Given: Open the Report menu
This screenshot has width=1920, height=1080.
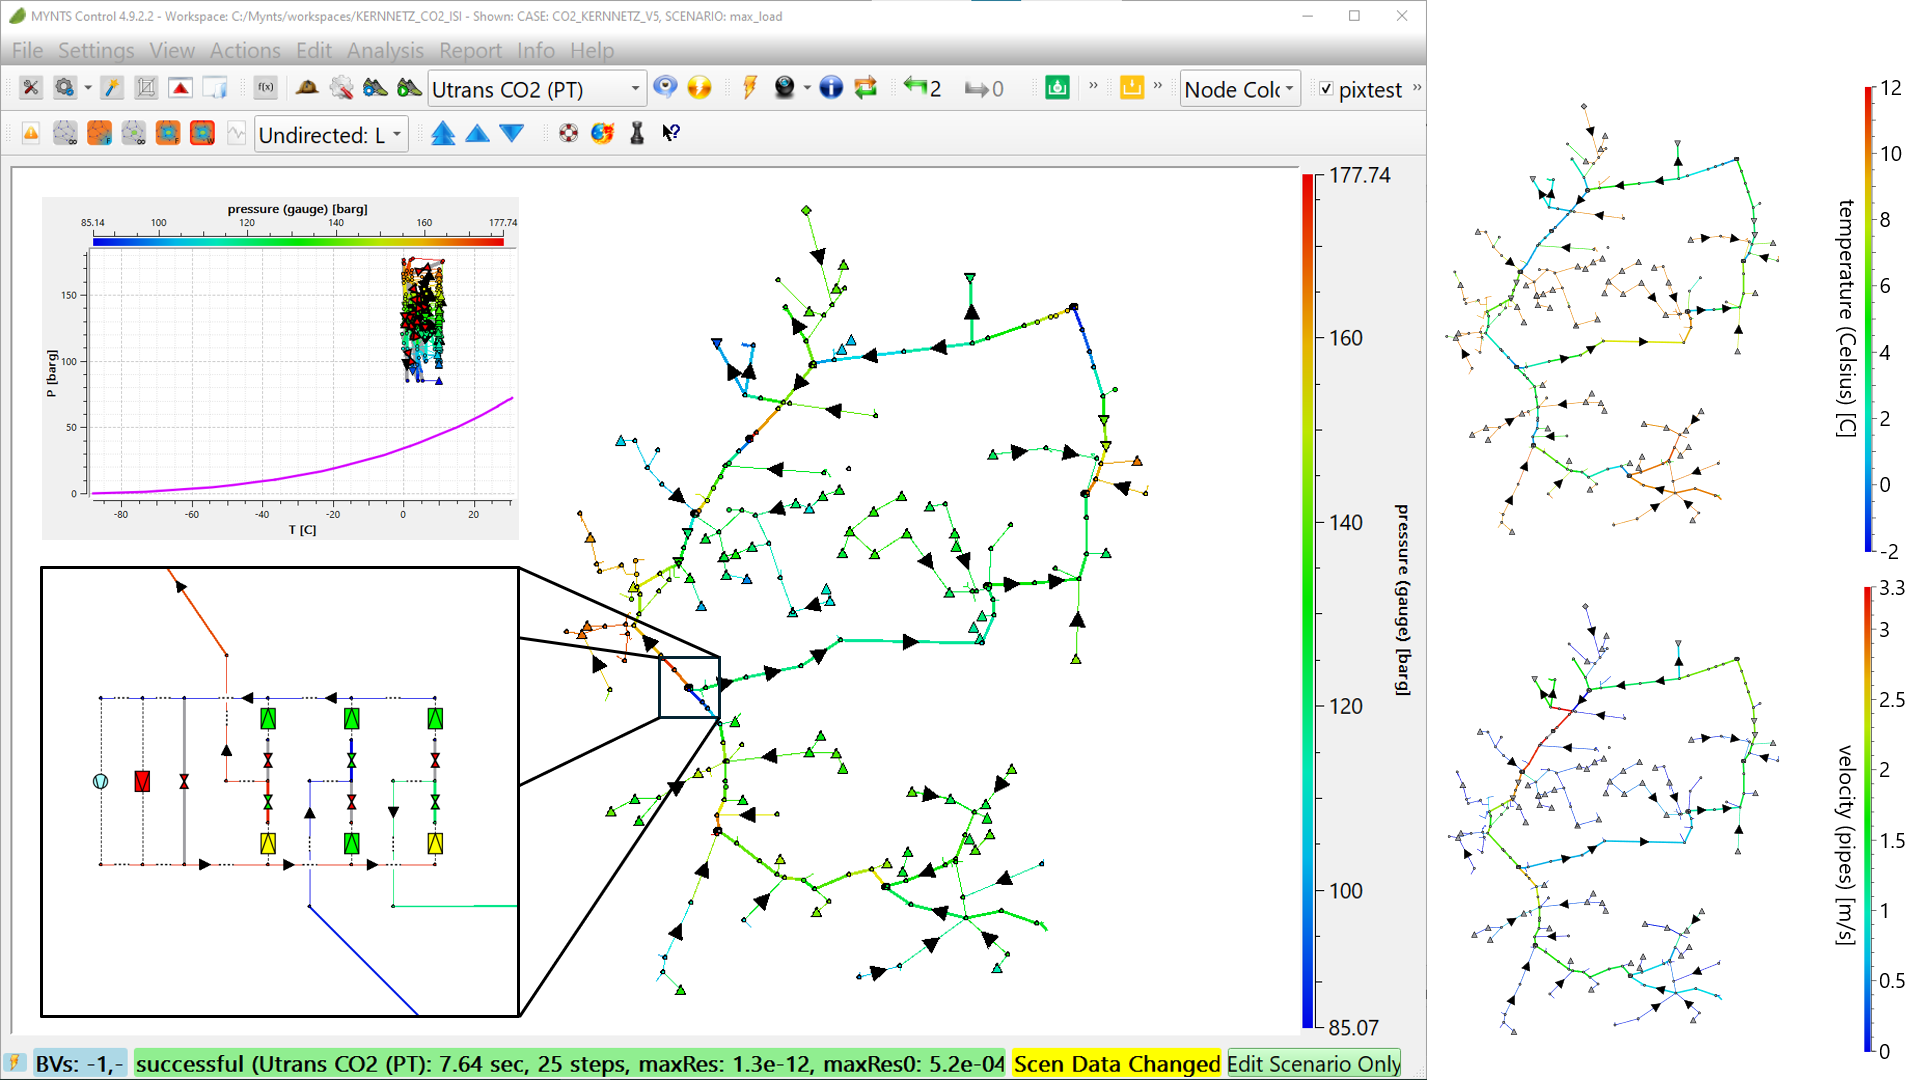Looking at the screenshot, I should 470,50.
